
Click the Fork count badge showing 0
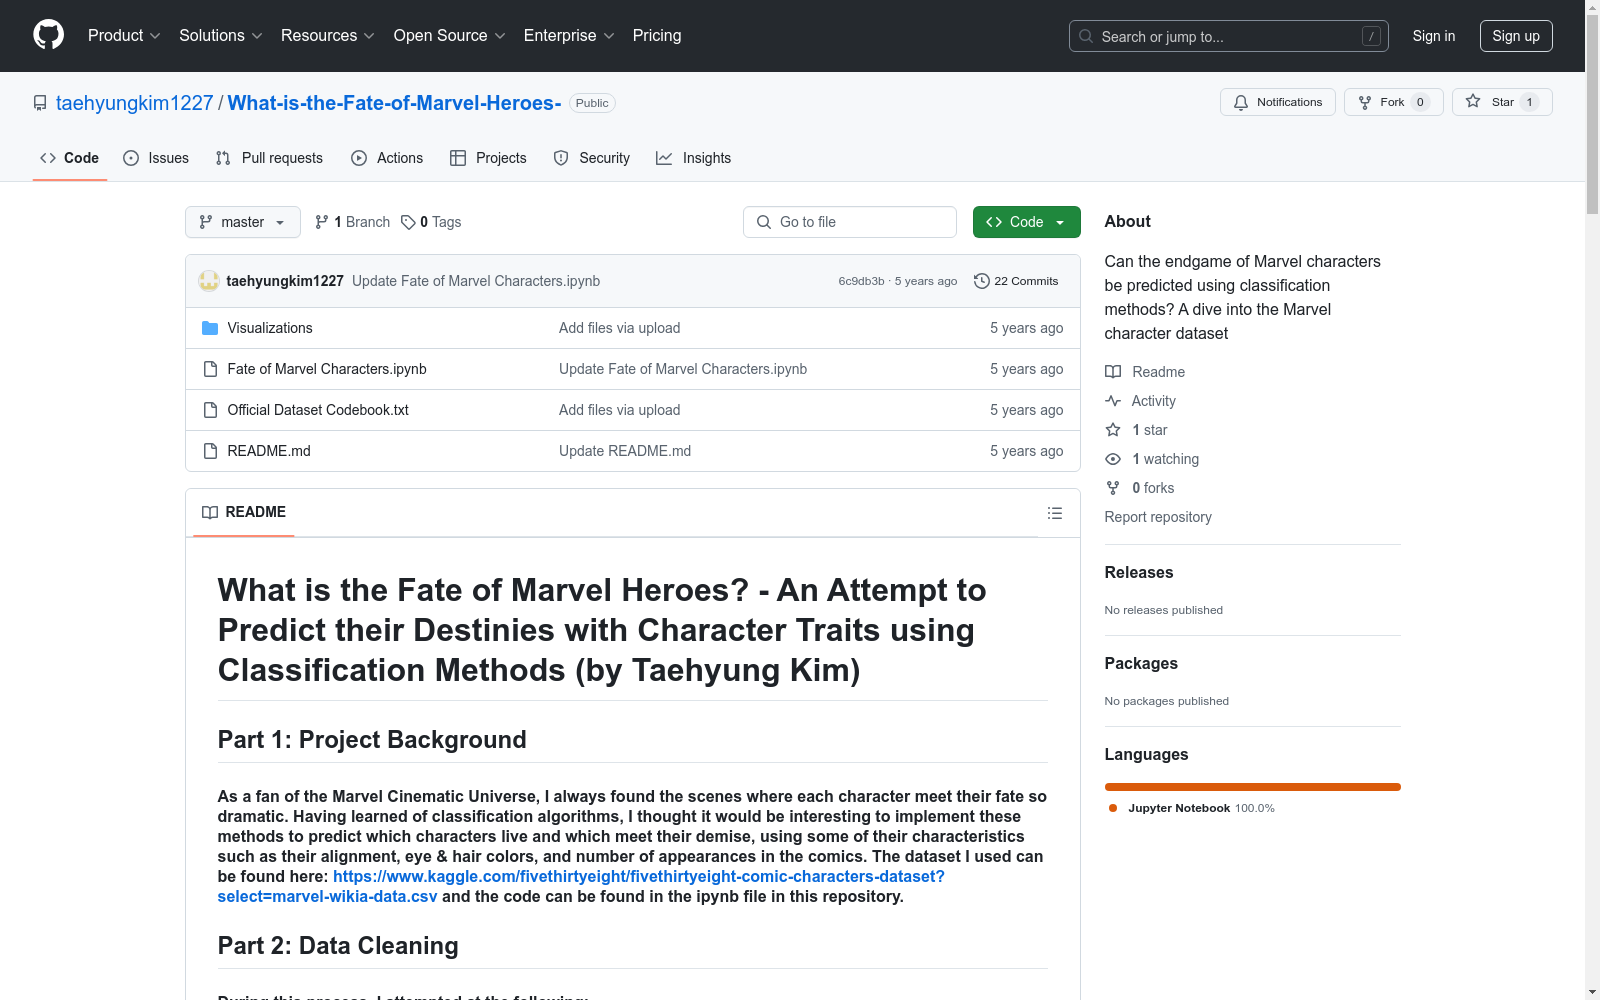1420,102
